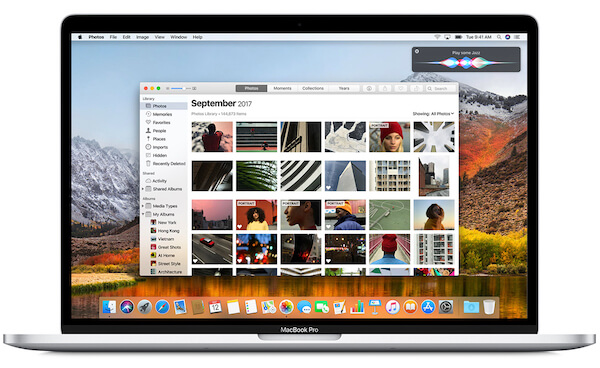The height and width of the screenshot is (368, 600).
Task: Open Places in the sidebar
Action: 156,139
